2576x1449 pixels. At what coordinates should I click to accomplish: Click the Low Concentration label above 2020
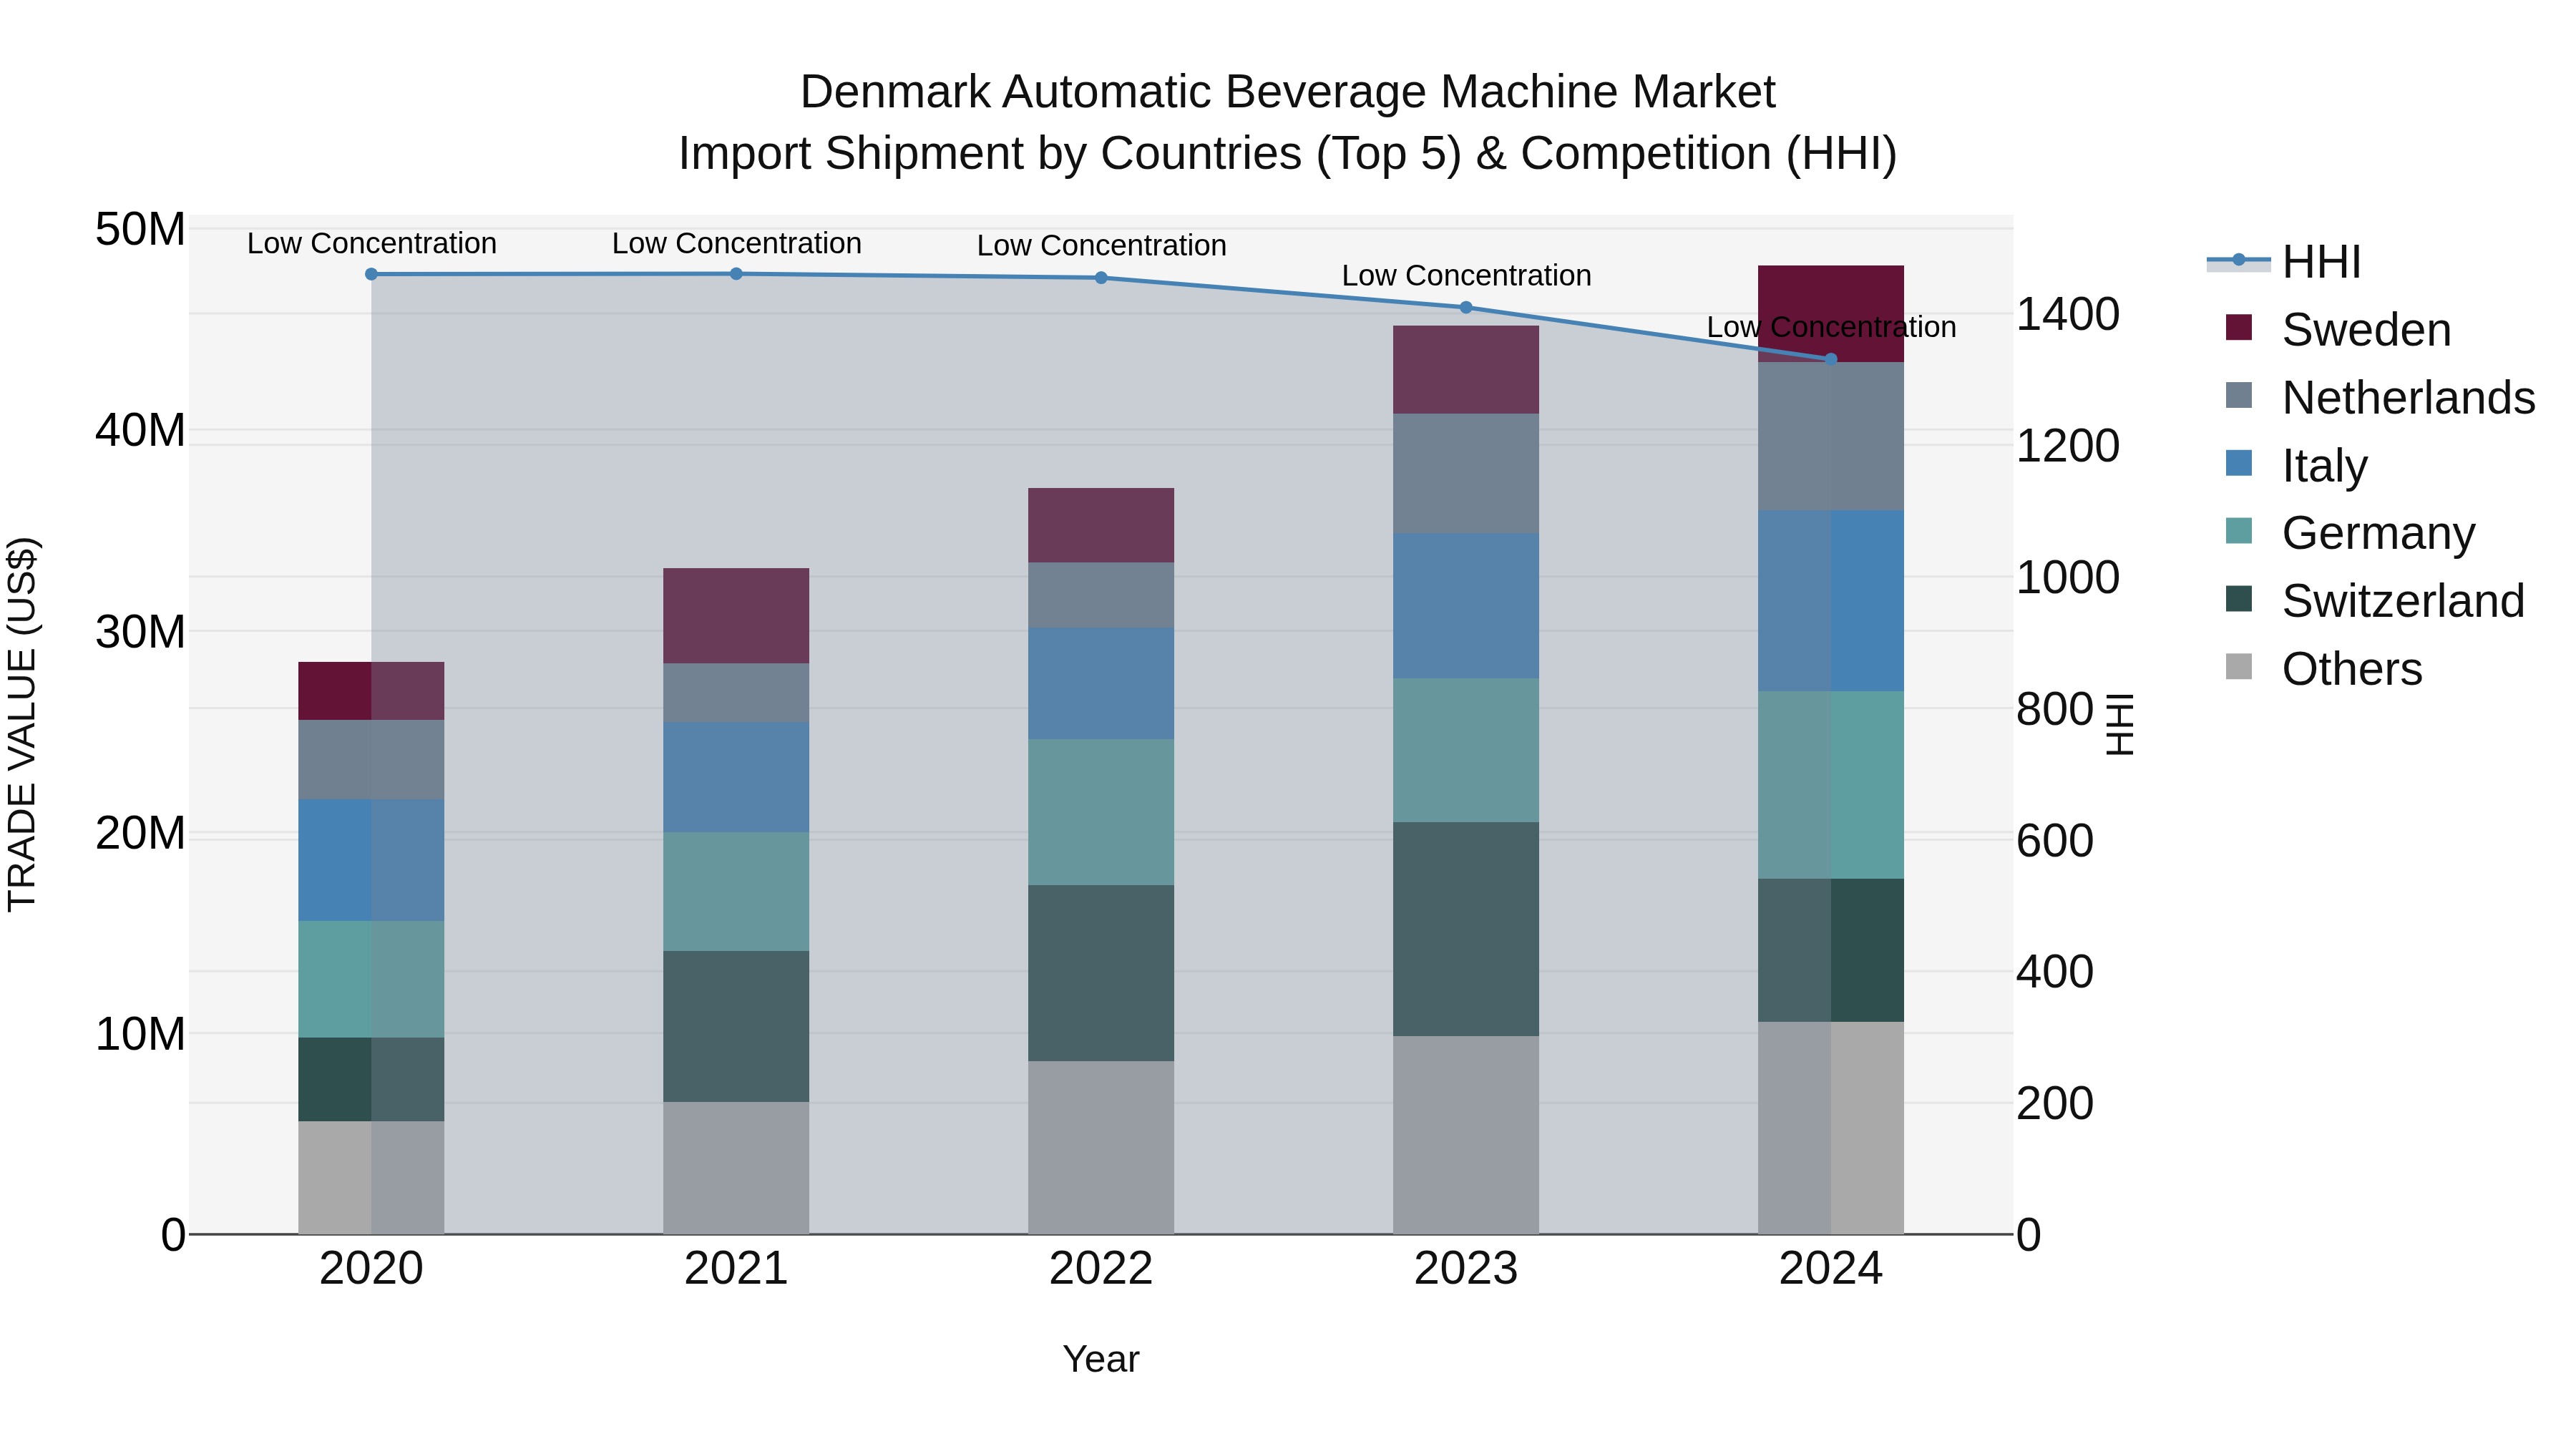coord(371,243)
